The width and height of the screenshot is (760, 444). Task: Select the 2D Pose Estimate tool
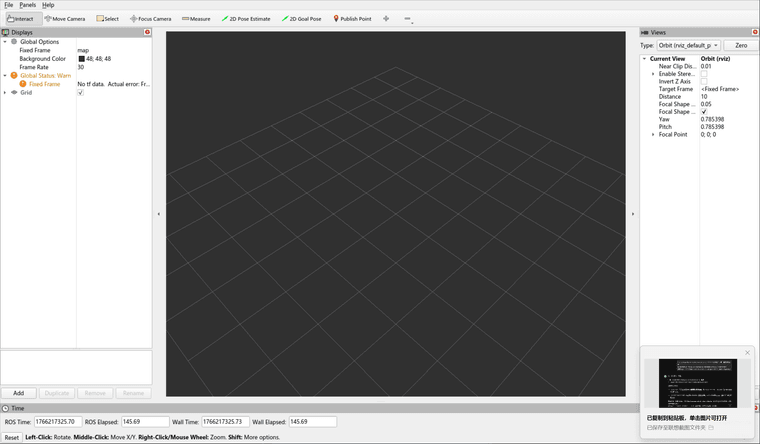246,19
